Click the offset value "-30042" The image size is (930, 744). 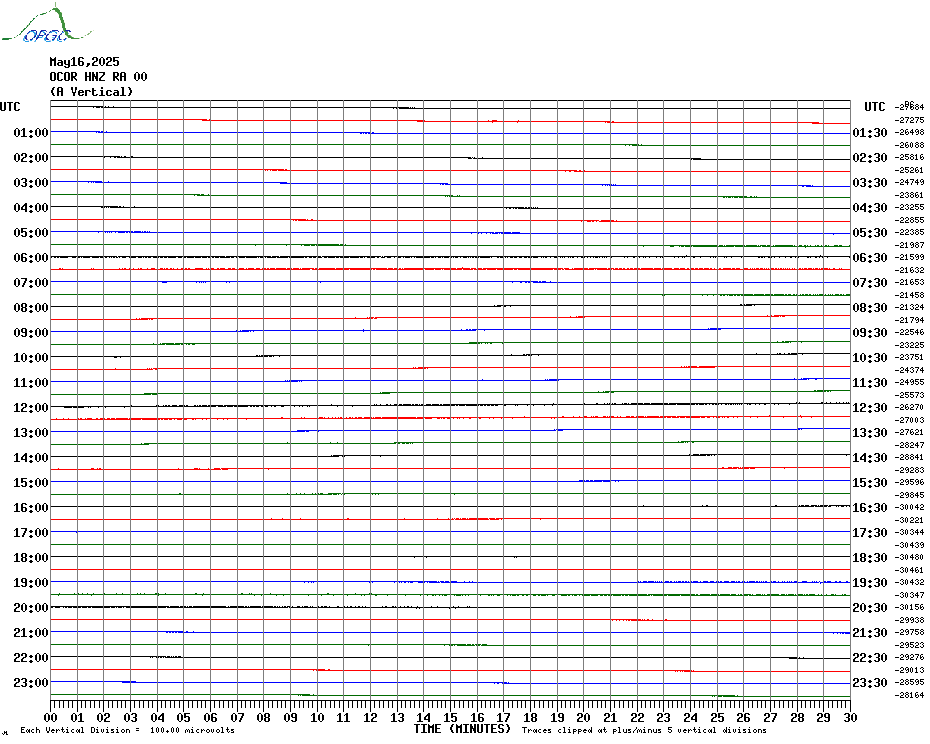point(909,507)
